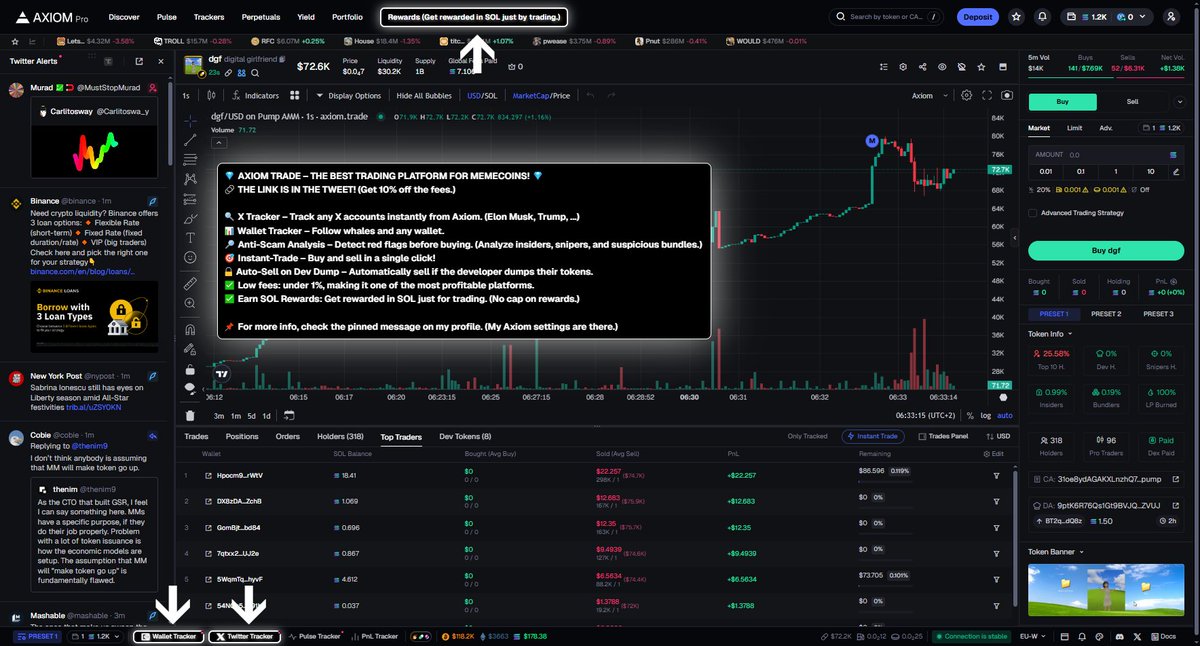Select the trend line drawing tool
Screen dimensions: 1200x646
[190, 140]
